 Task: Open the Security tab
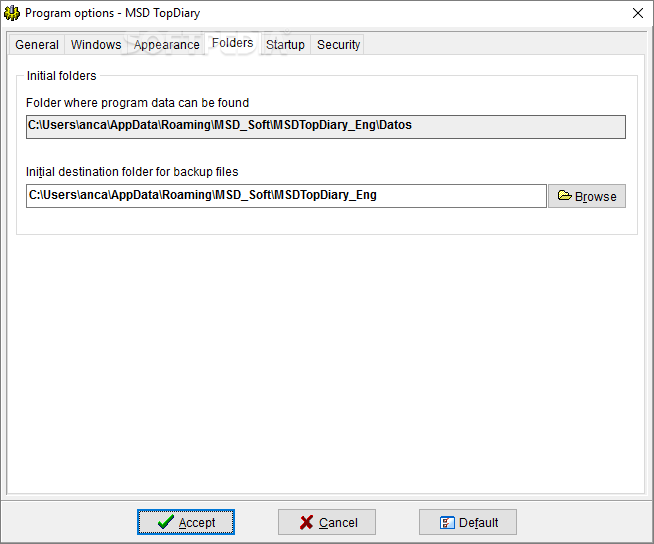[x=338, y=45]
